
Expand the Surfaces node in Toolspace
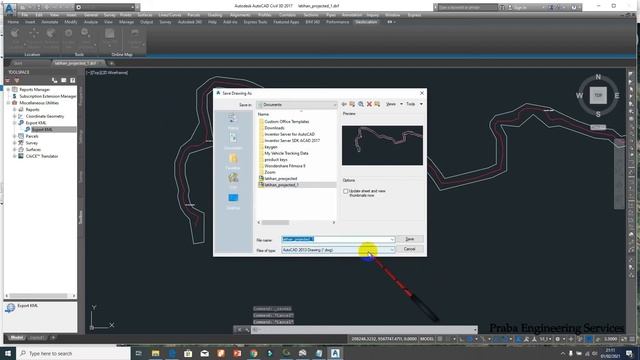(x=15, y=149)
